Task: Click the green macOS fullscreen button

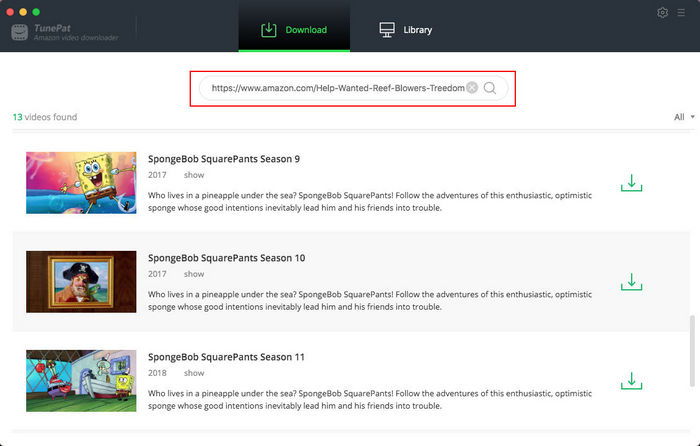Action: coord(37,12)
